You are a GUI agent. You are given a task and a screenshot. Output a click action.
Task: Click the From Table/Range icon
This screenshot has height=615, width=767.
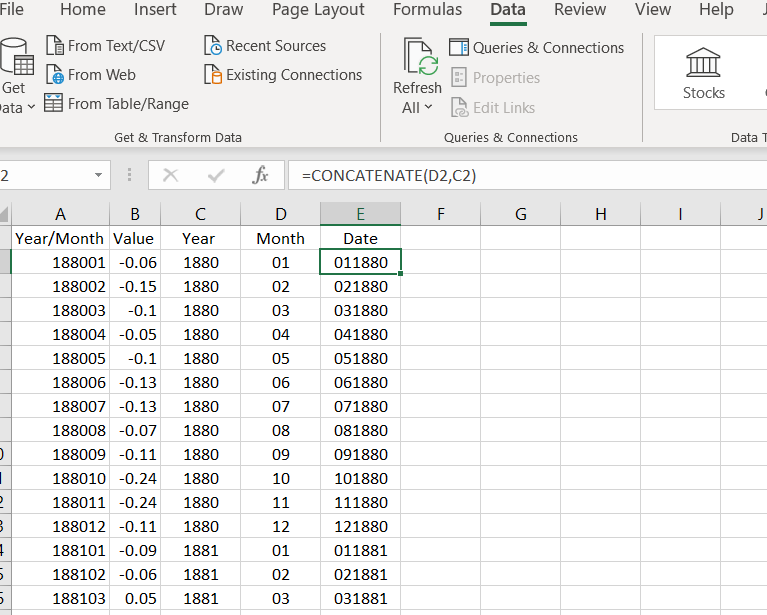pos(55,103)
